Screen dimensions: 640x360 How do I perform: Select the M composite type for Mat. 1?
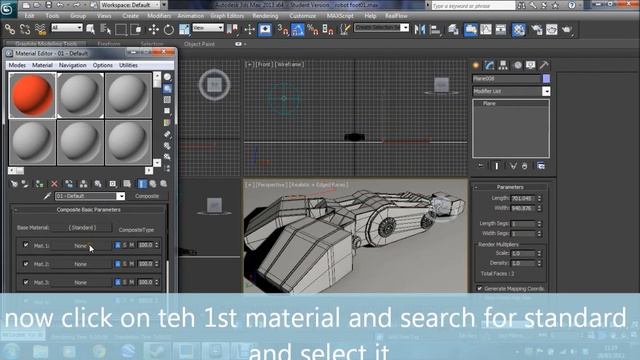[131, 245]
